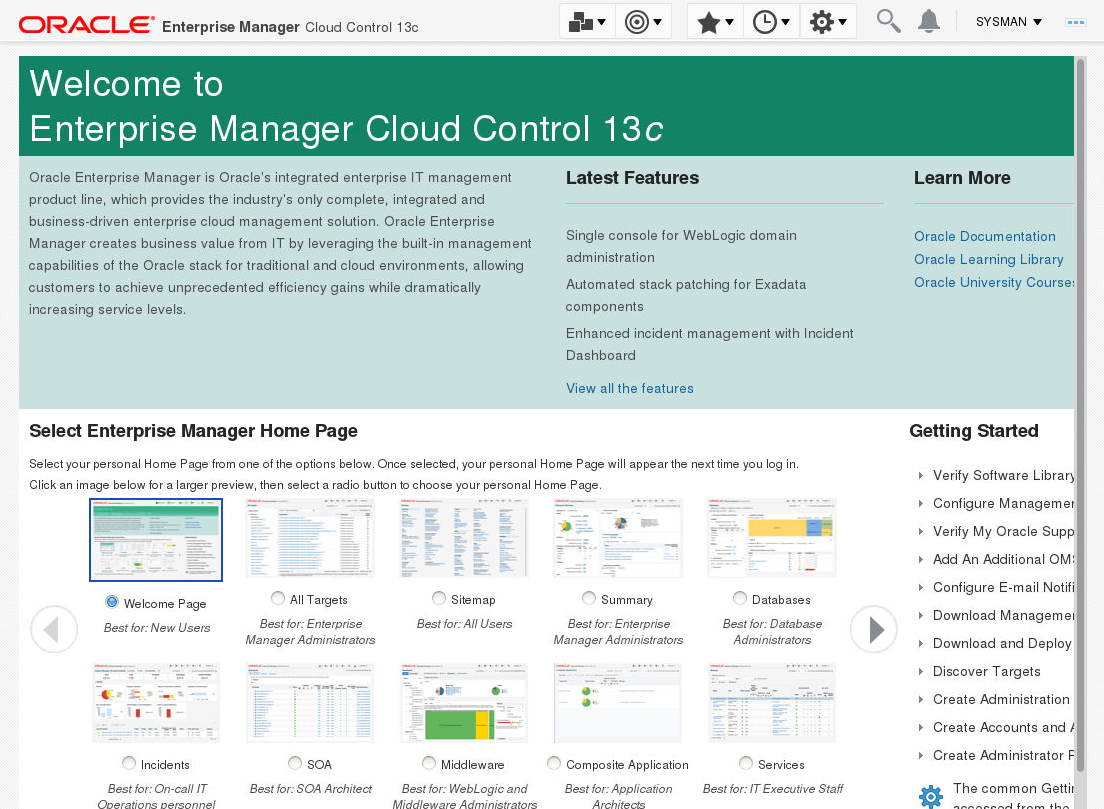Select the All Targets radio button
Viewport: 1104px width, 809px height.
[277, 598]
